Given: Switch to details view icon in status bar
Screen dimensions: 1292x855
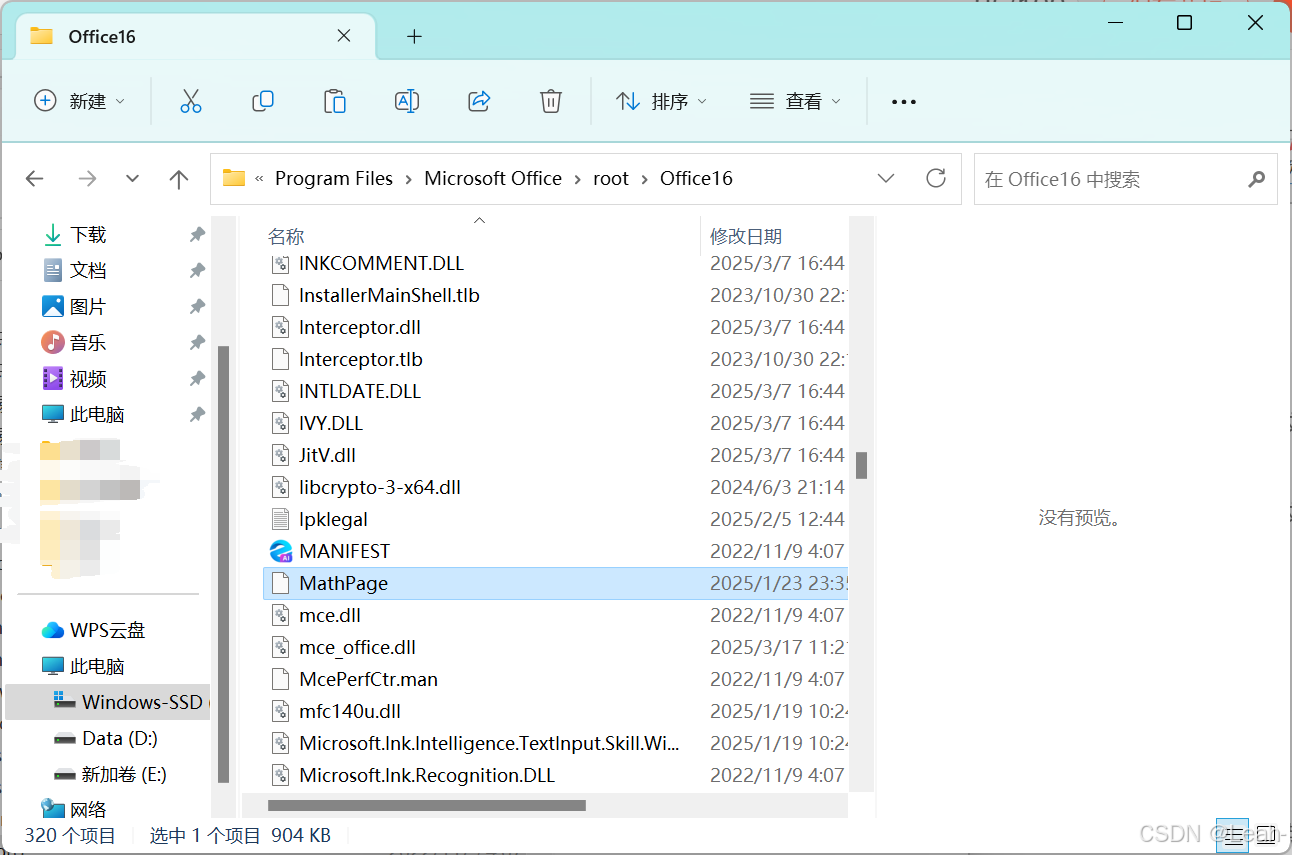Looking at the screenshot, I should coord(1232,834).
